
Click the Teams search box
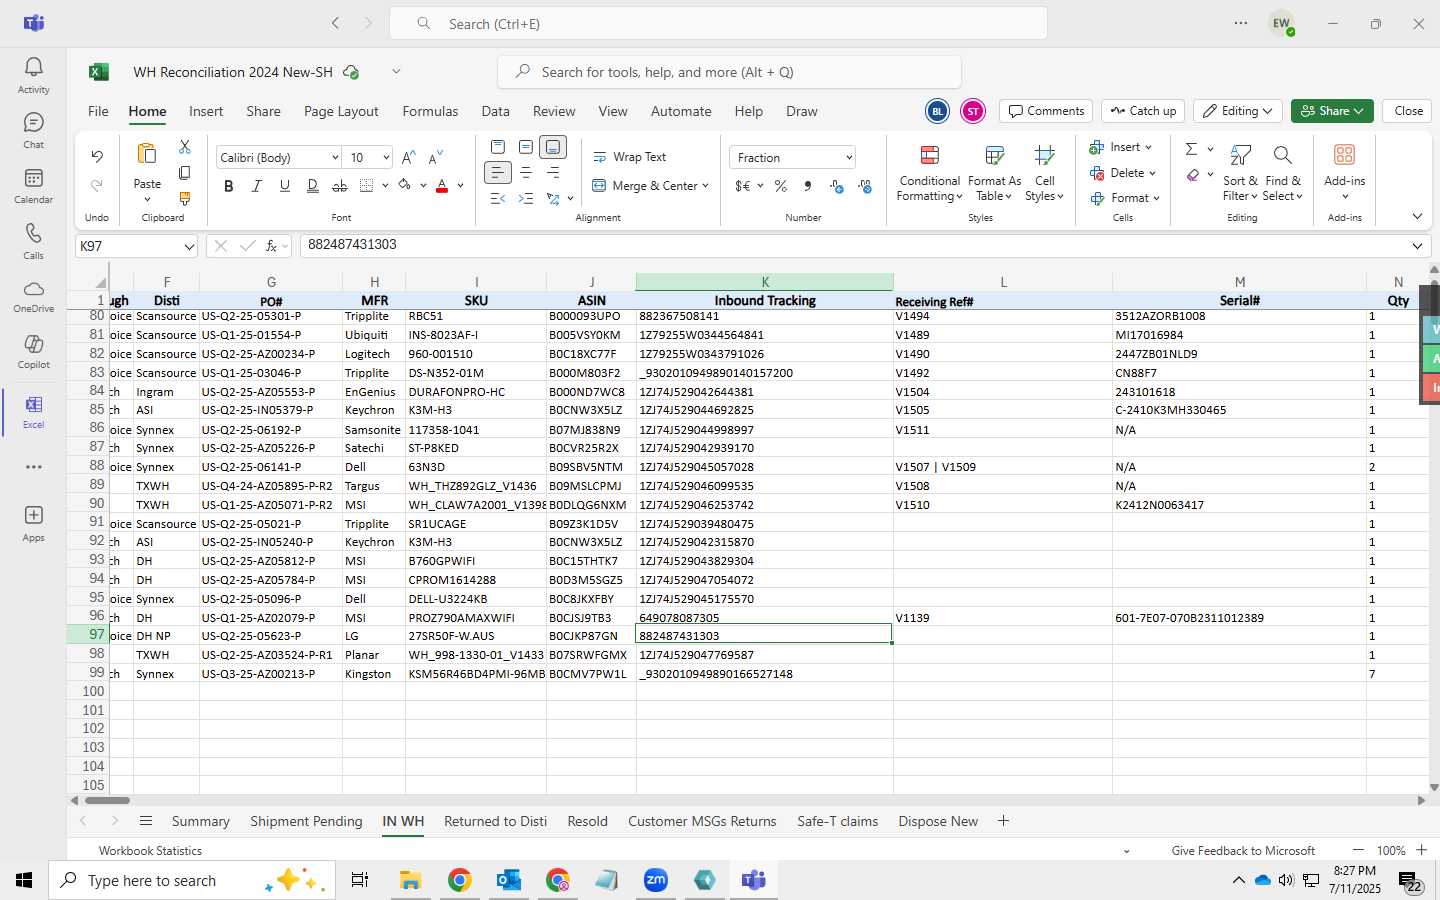click(718, 24)
